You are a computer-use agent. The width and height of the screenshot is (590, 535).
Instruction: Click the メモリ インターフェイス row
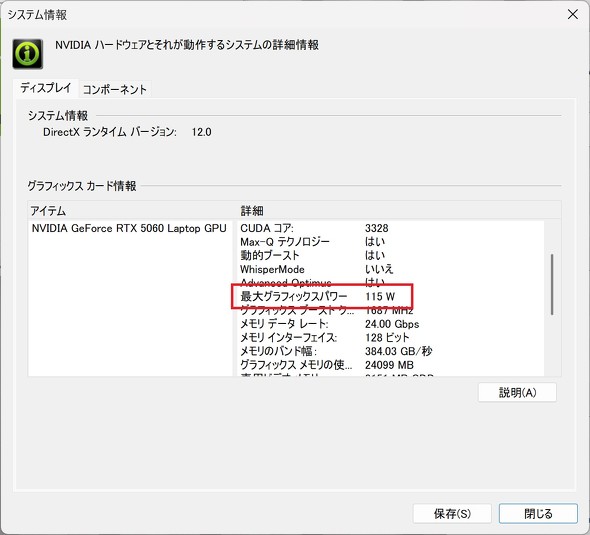point(390,337)
